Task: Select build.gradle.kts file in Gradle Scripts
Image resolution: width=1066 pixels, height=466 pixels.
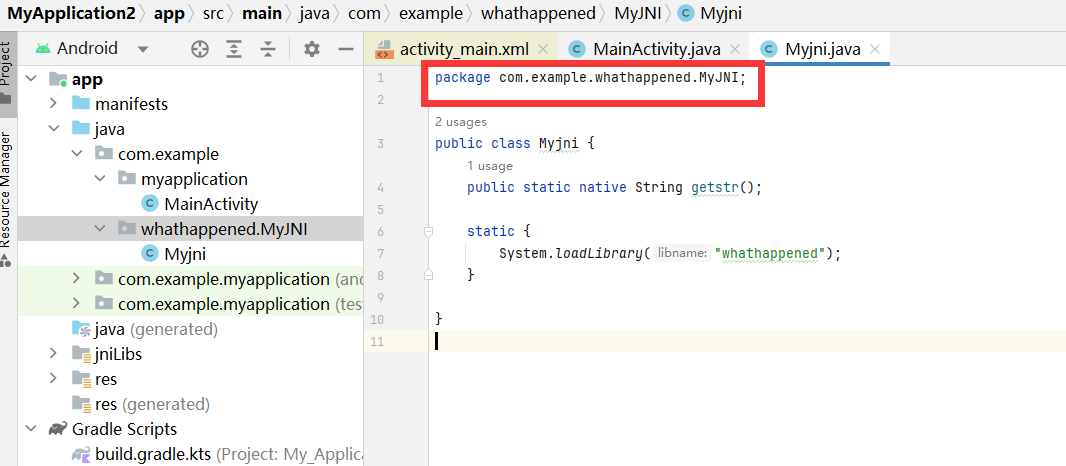Action: [x=154, y=454]
